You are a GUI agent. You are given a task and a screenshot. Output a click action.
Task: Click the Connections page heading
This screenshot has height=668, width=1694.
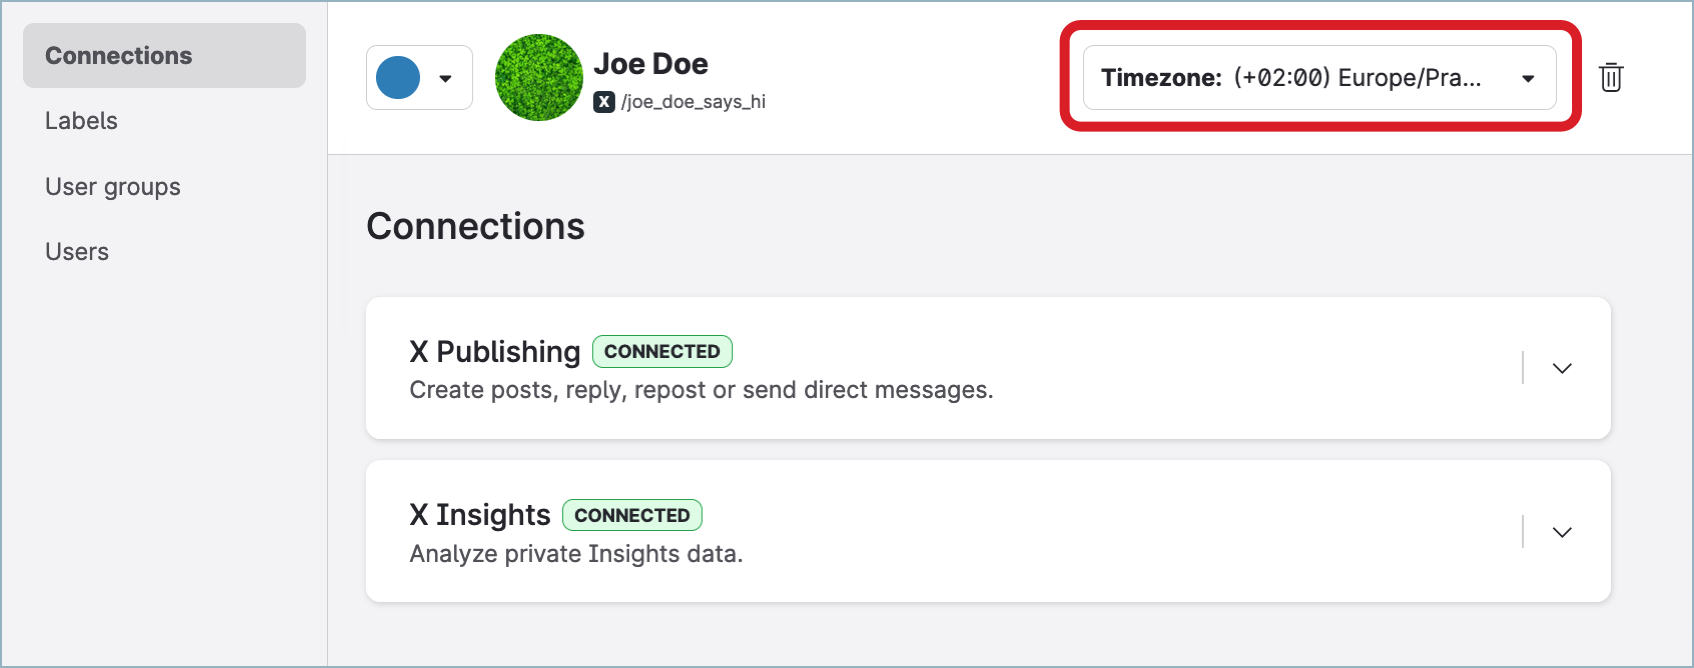(476, 227)
